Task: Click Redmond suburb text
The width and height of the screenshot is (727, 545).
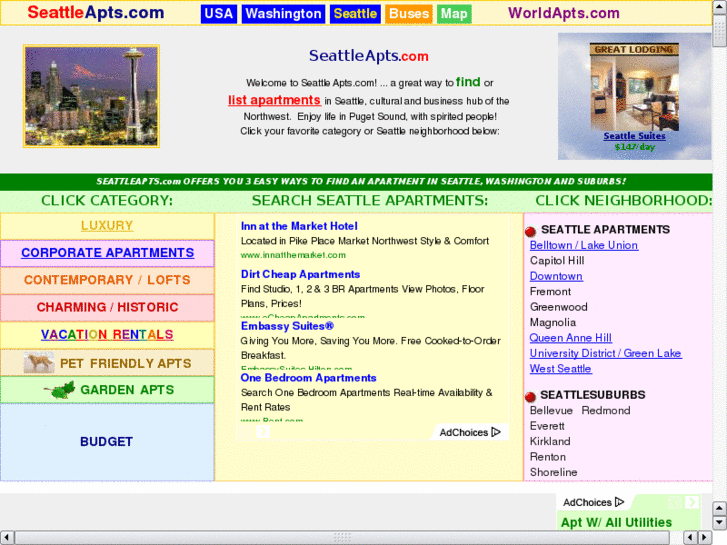Action: [606, 410]
